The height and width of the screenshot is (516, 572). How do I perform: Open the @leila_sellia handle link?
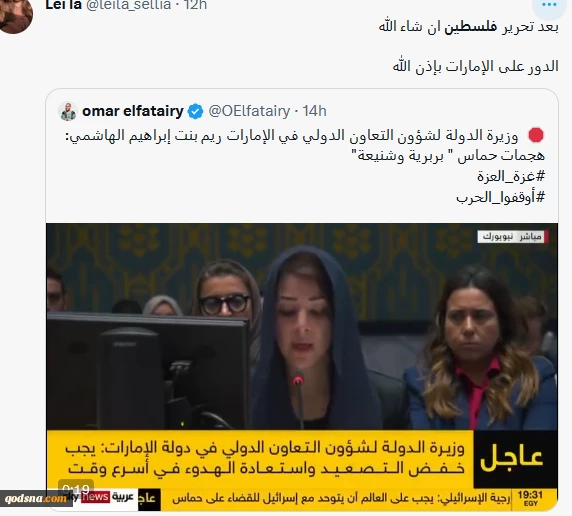[x=128, y=5]
